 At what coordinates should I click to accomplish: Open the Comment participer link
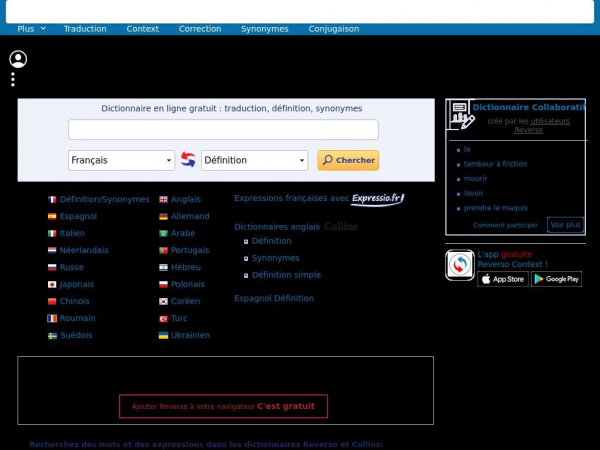pyautogui.click(x=505, y=225)
